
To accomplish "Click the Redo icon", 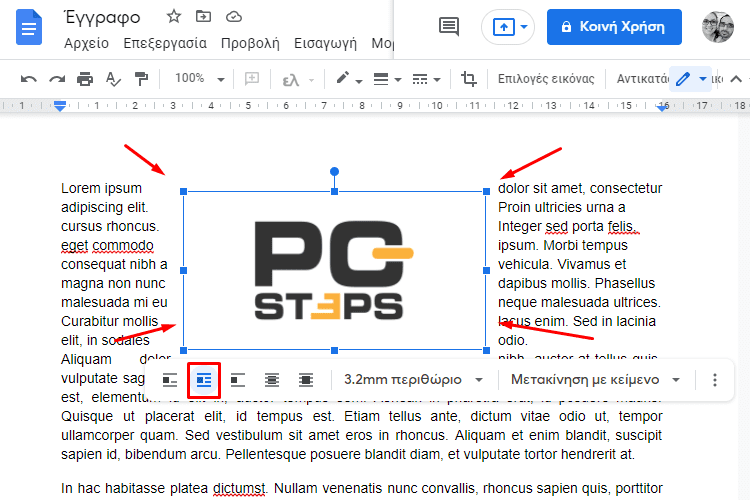I will (57, 79).
